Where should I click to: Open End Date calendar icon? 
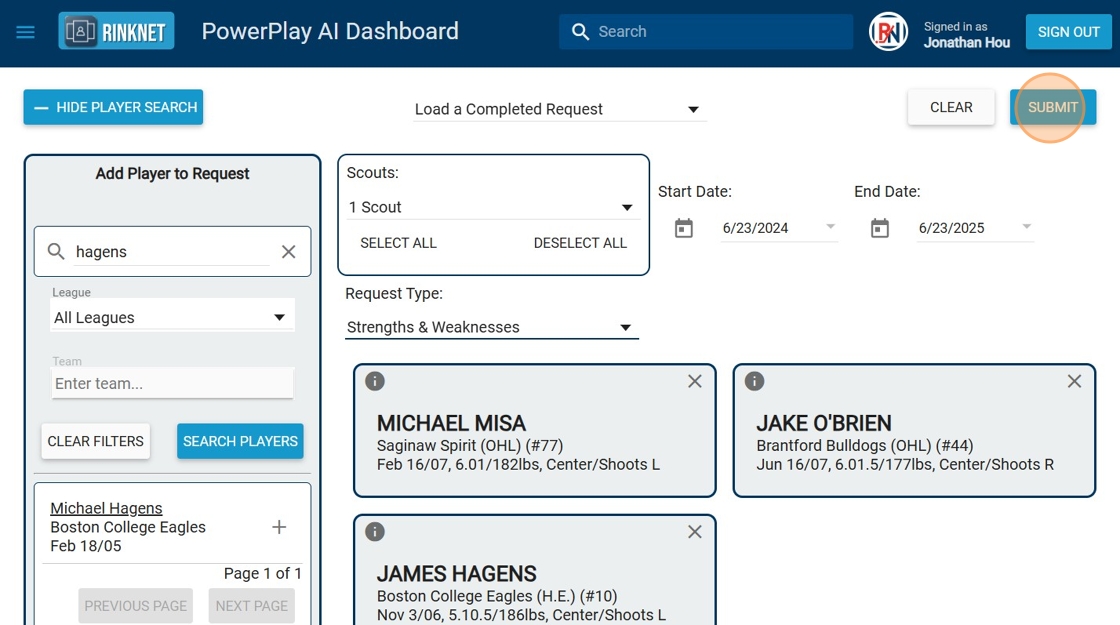pos(879,228)
